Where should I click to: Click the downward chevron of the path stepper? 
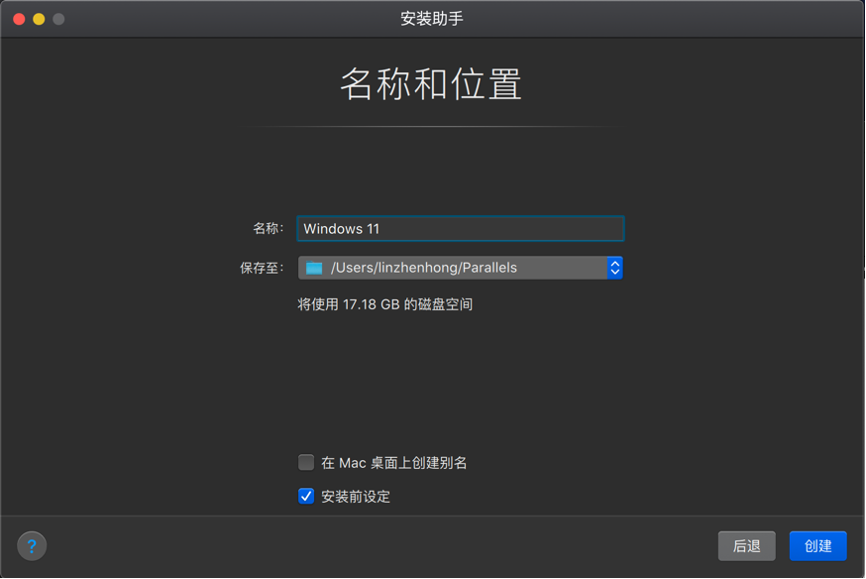pyautogui.click(x=615, y=272)
